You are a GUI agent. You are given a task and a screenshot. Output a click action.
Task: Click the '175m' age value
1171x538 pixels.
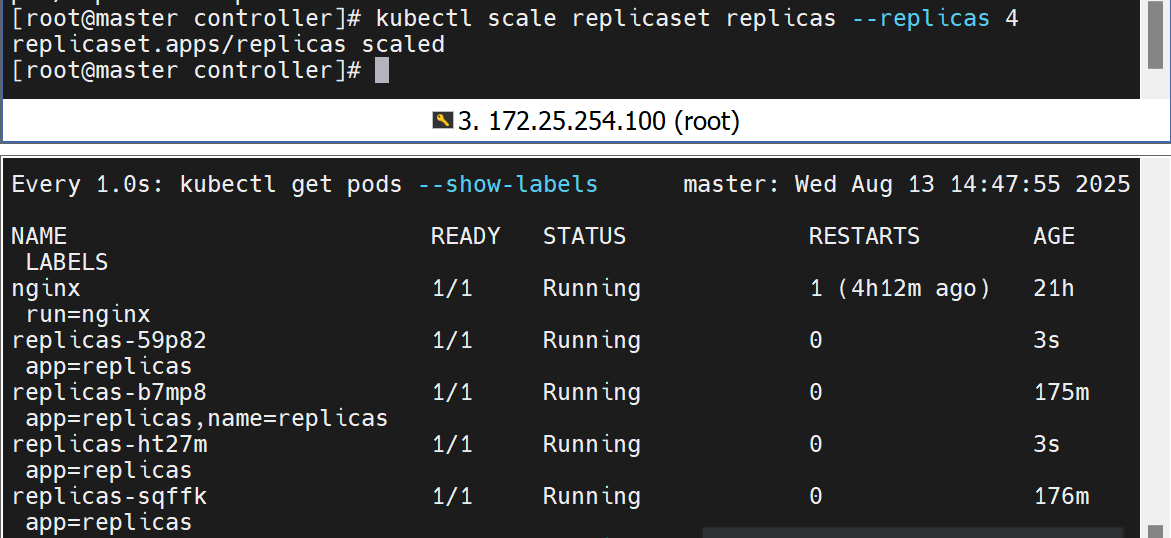pos(1061,392)
